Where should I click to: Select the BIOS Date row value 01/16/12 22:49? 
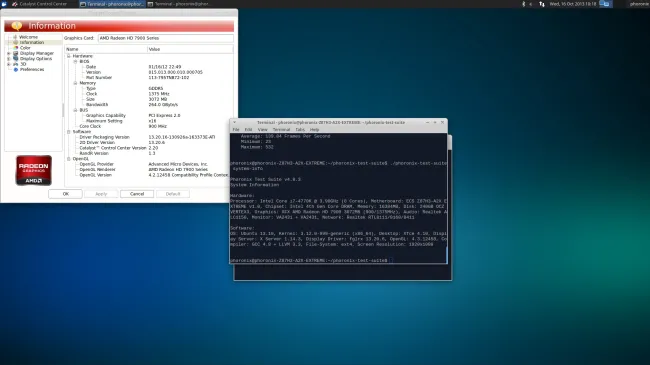click(x=165, y=67)
